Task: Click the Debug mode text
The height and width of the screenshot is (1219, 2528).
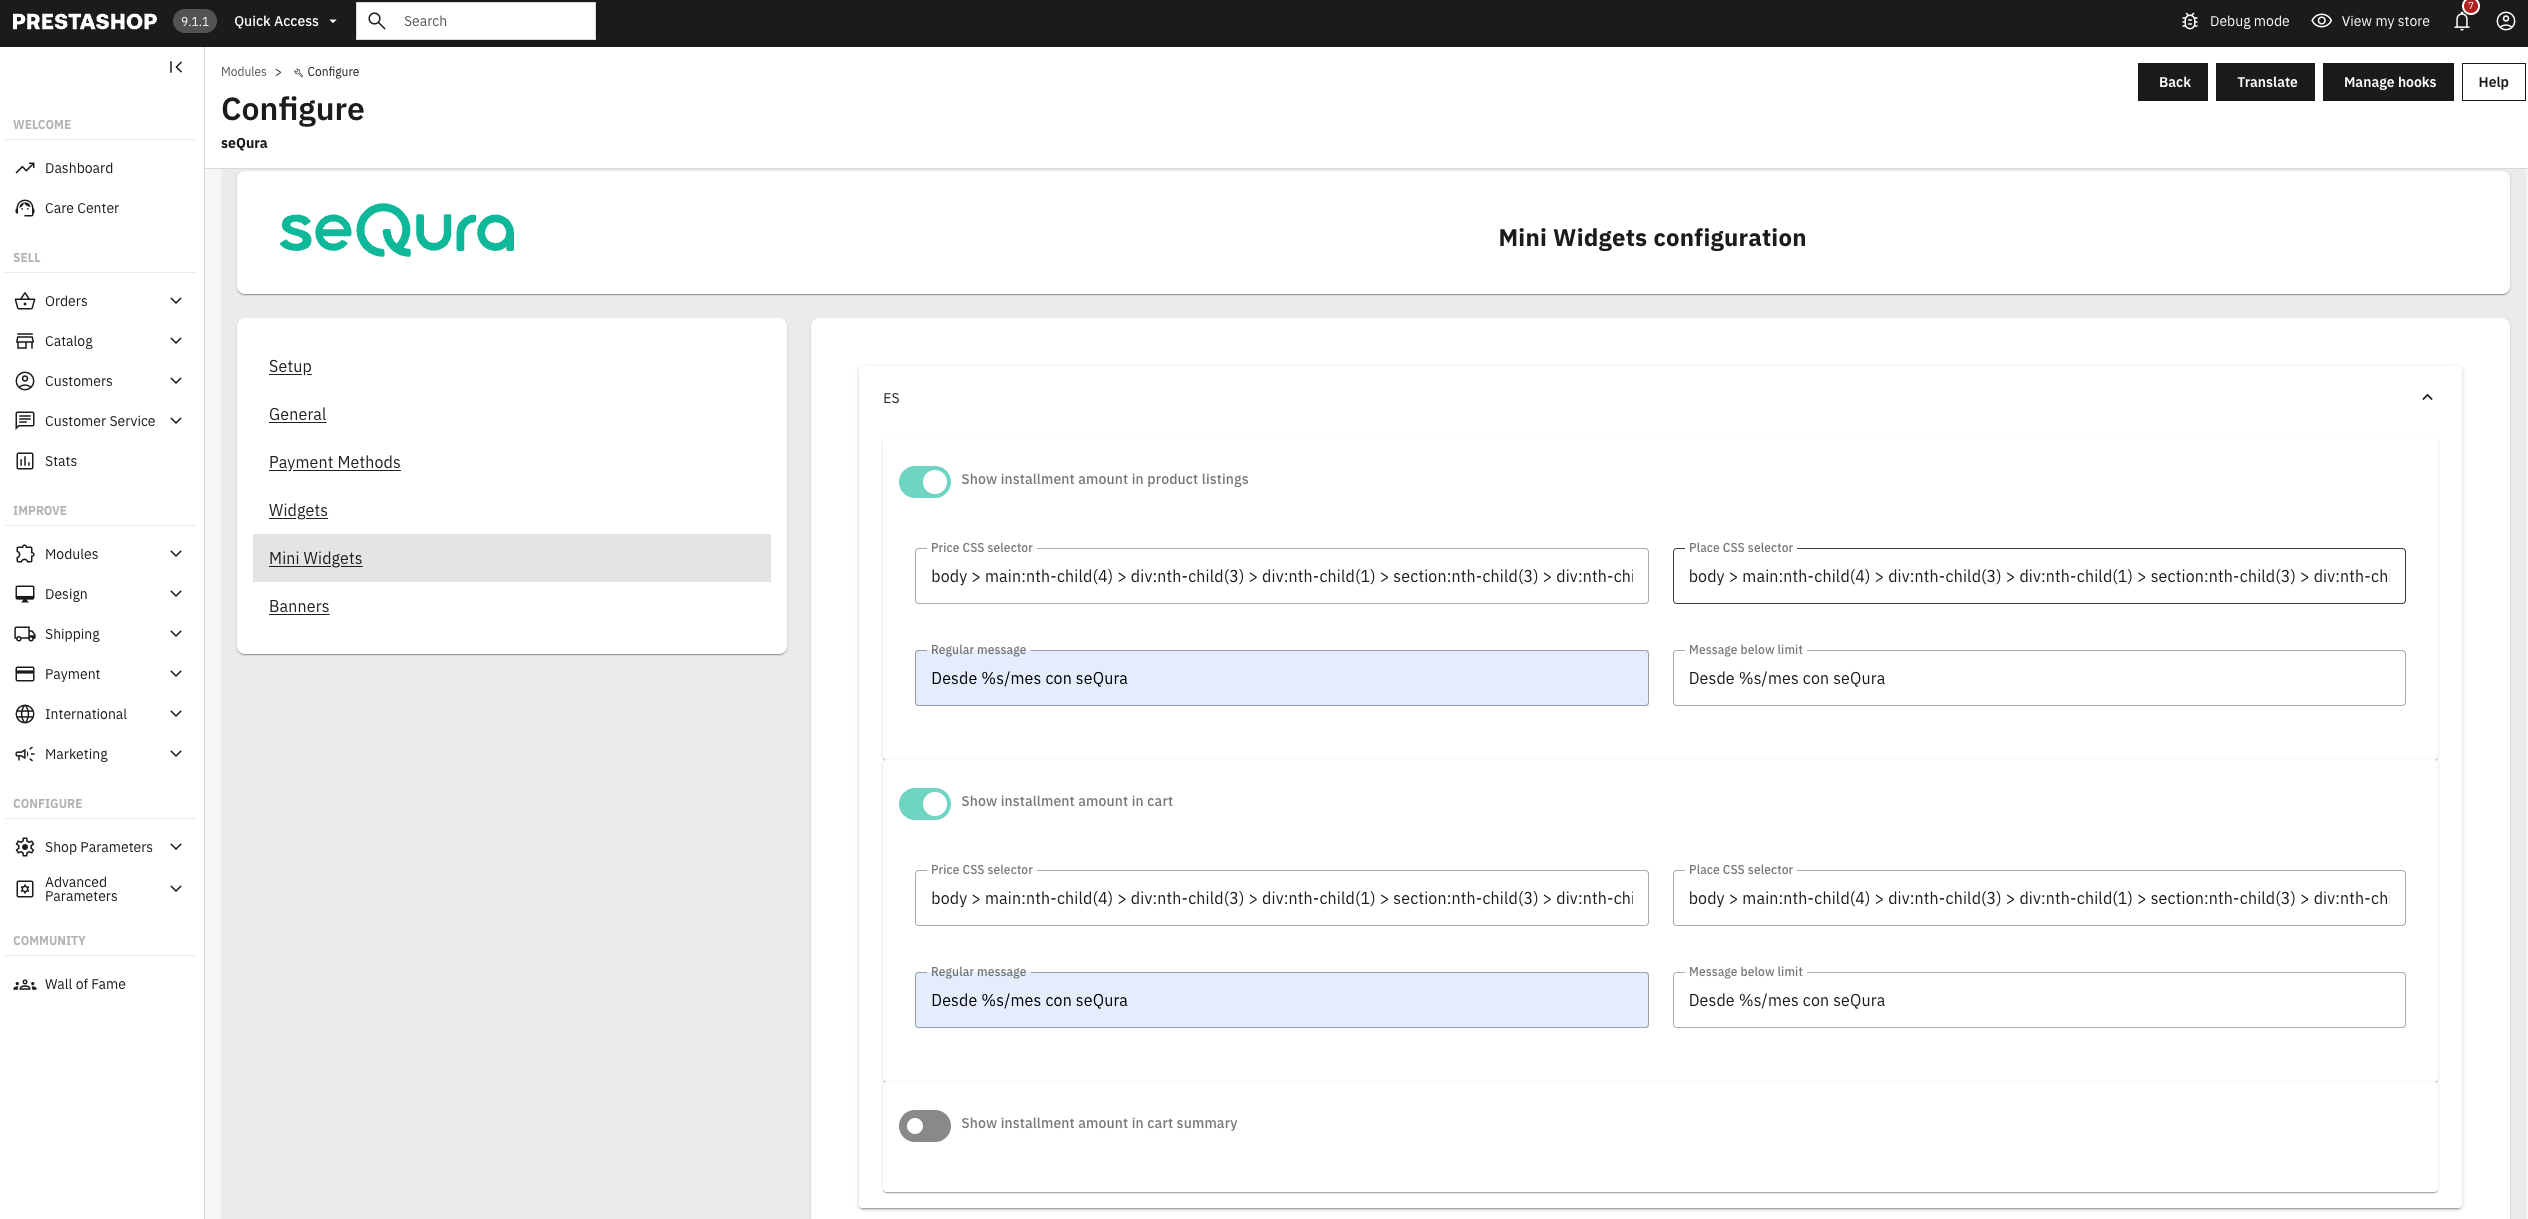Action: coord(2249,21)
